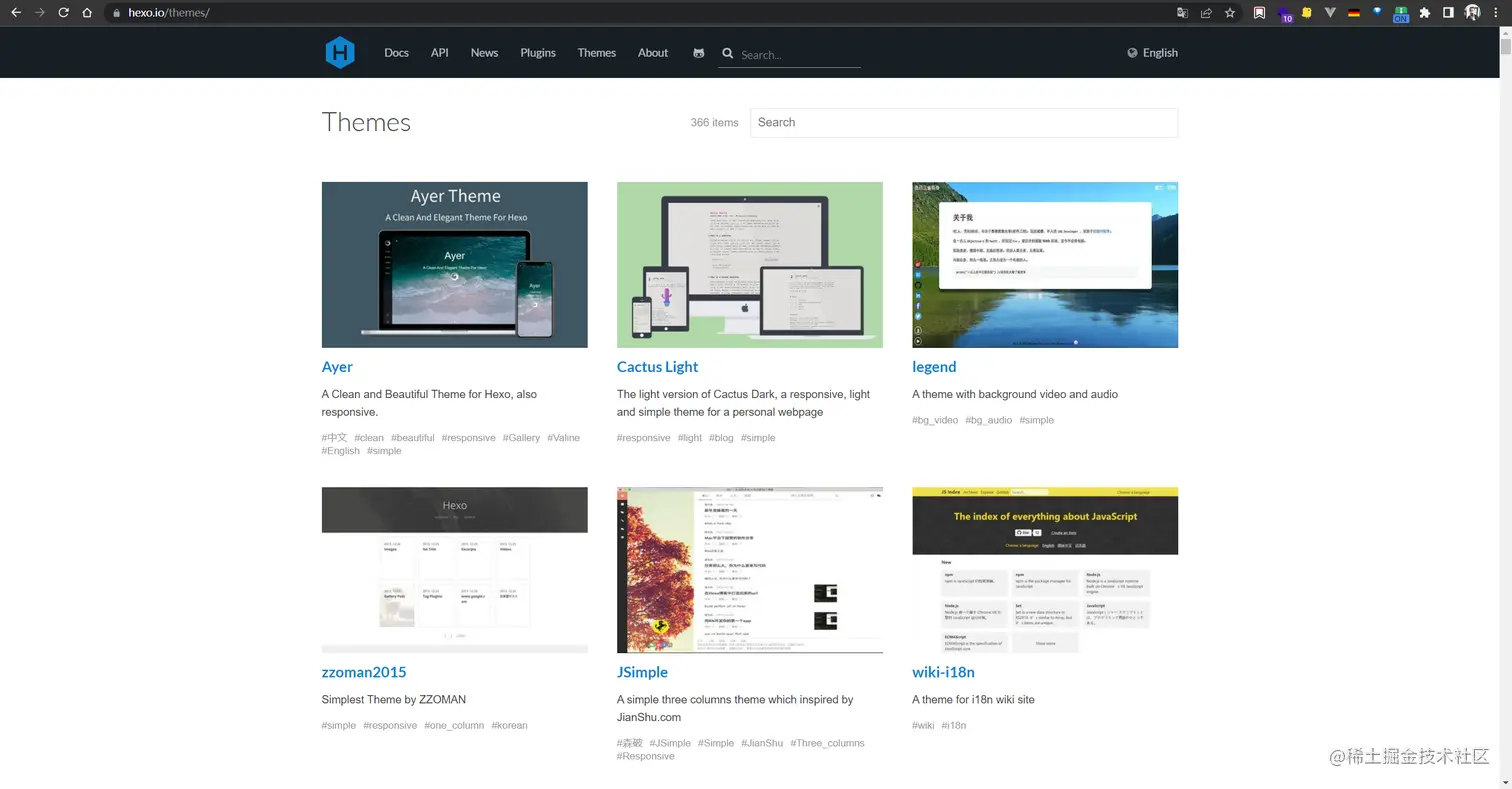Open the purple extension with badge 10

(x=1284, y=14)
